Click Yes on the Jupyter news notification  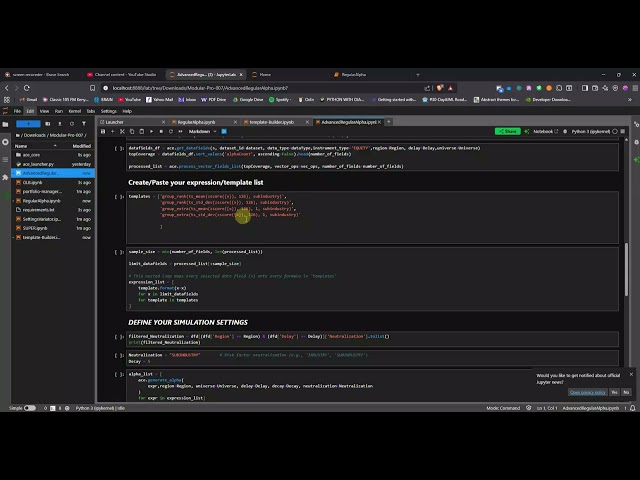[614, 392]
